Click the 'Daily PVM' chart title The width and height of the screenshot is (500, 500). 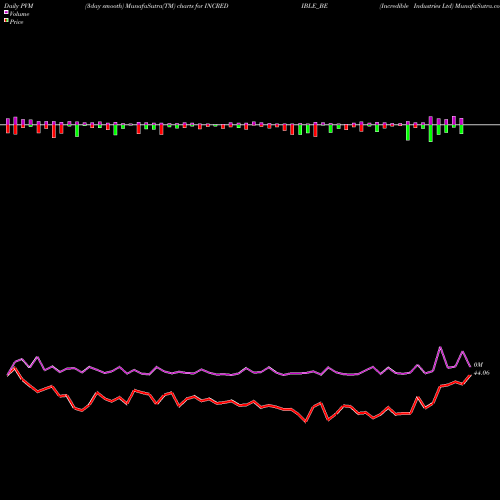coord(19,6)
